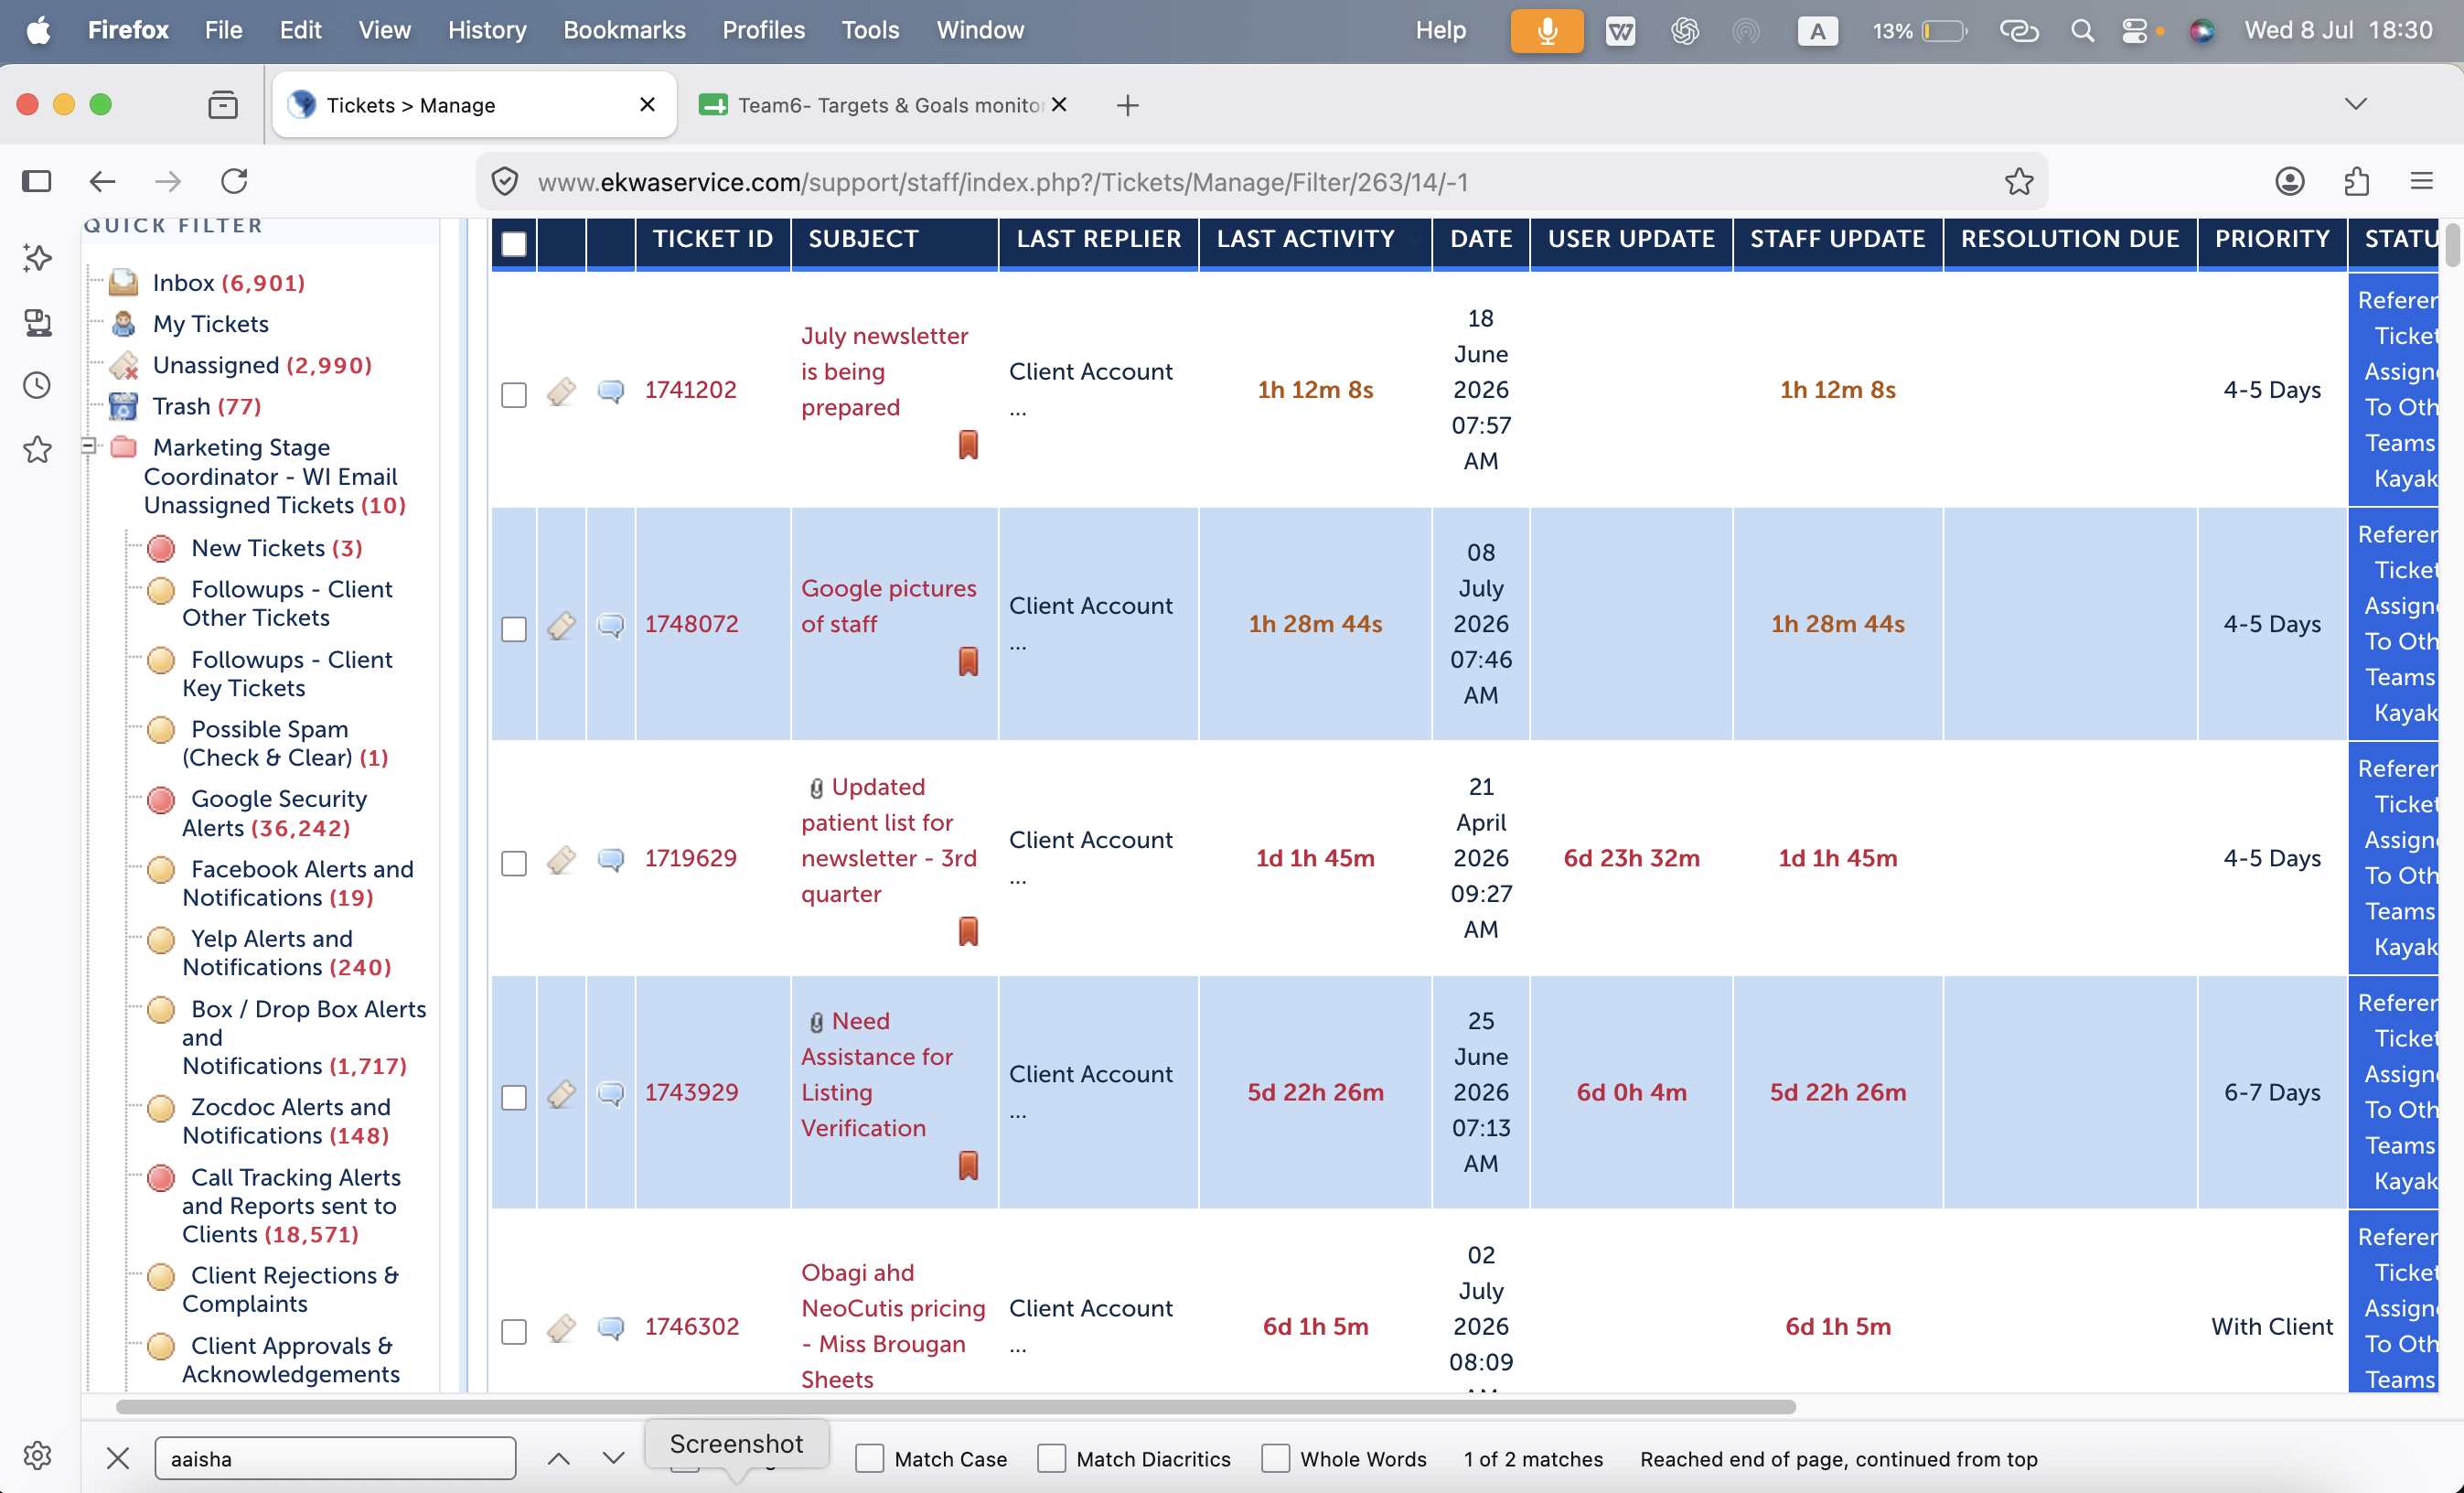Enable Whole Words in find bar

coord(1275,1458)
